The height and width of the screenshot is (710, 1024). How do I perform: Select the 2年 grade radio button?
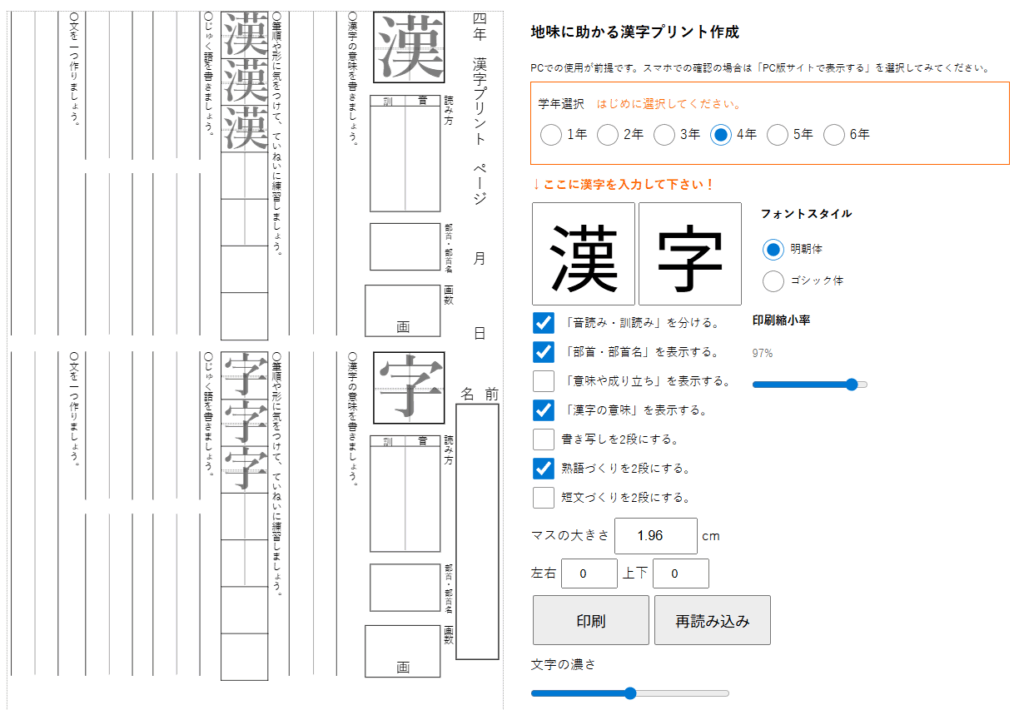pos(608,135)
